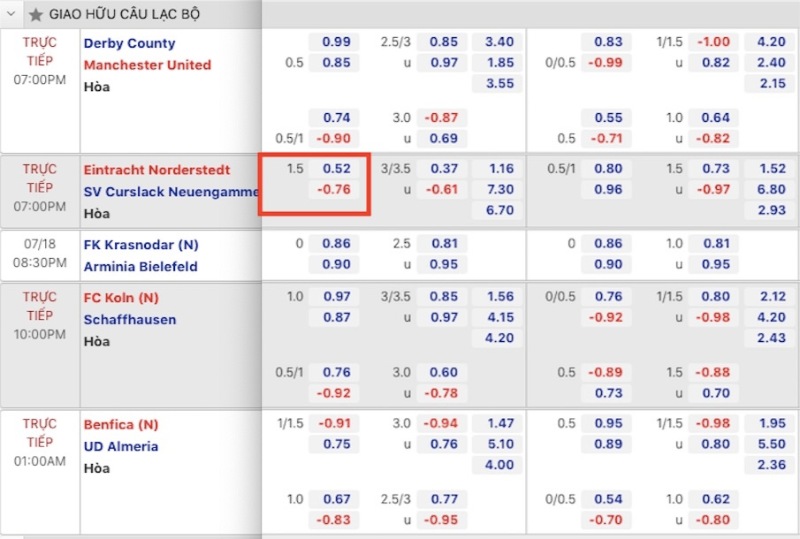800x539 pixels.
Task: Choose the 1.16 Eintracht Norderstedt win odds
Action: (499, 169)
